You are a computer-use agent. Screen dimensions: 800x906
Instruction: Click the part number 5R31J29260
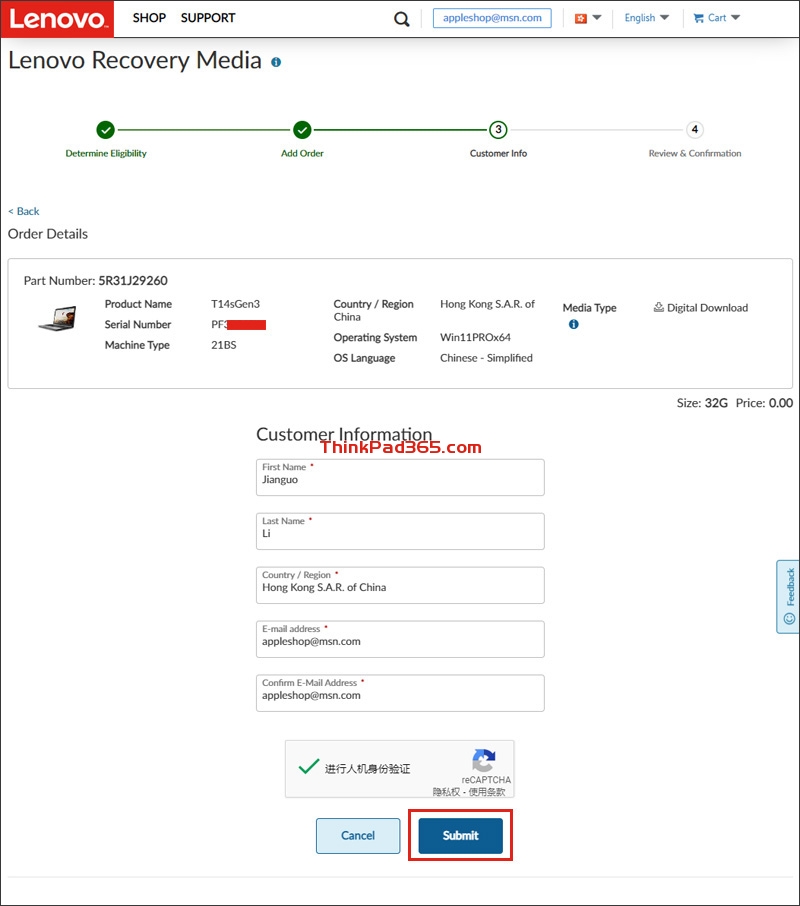click(133, 281)
